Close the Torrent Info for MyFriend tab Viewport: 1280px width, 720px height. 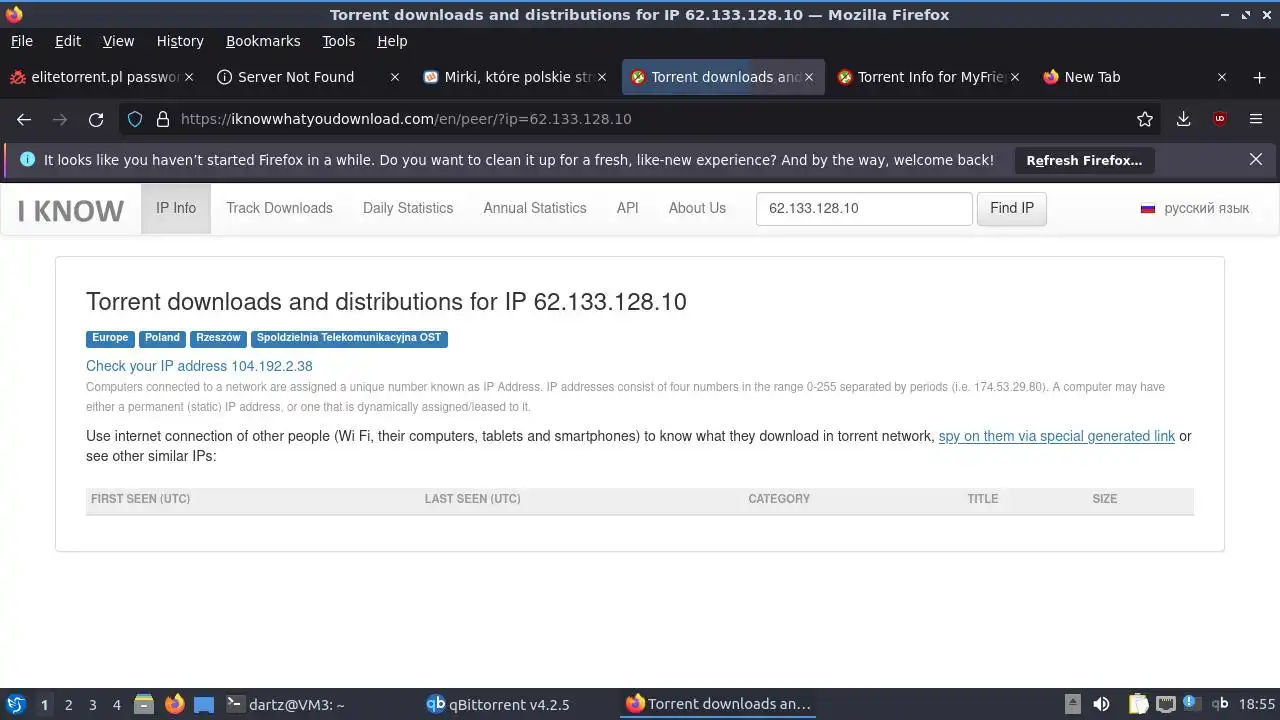[x=1015, y=77]
